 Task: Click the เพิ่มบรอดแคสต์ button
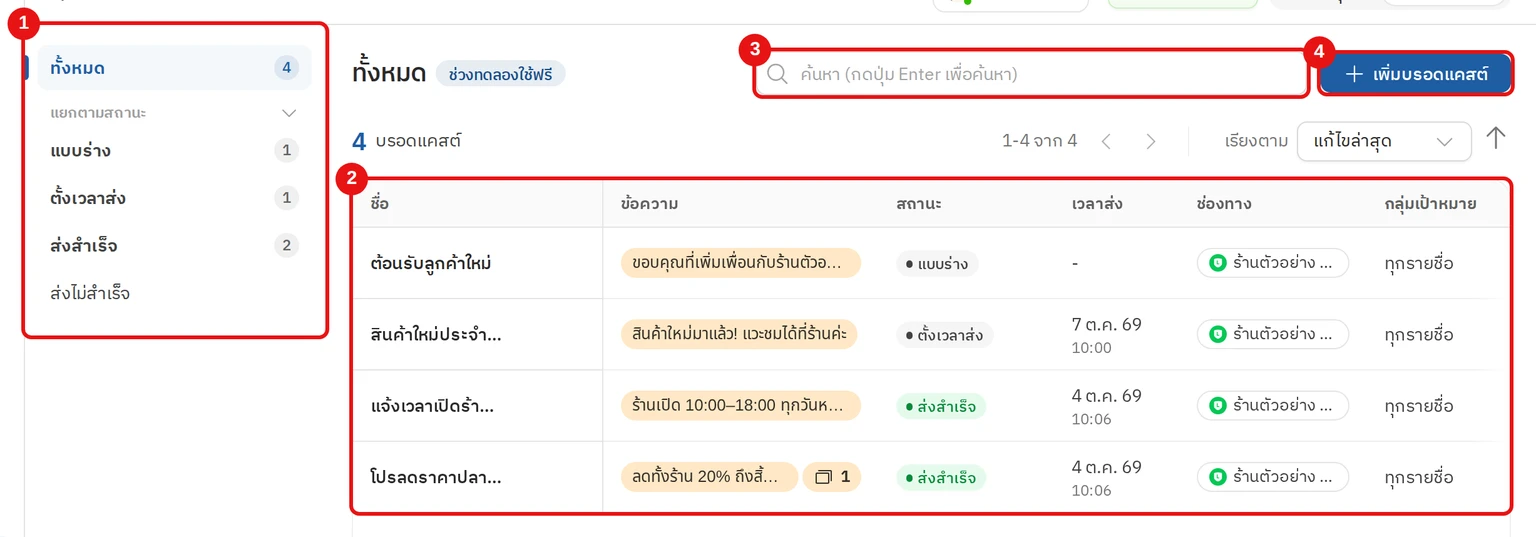point(1415,74)
